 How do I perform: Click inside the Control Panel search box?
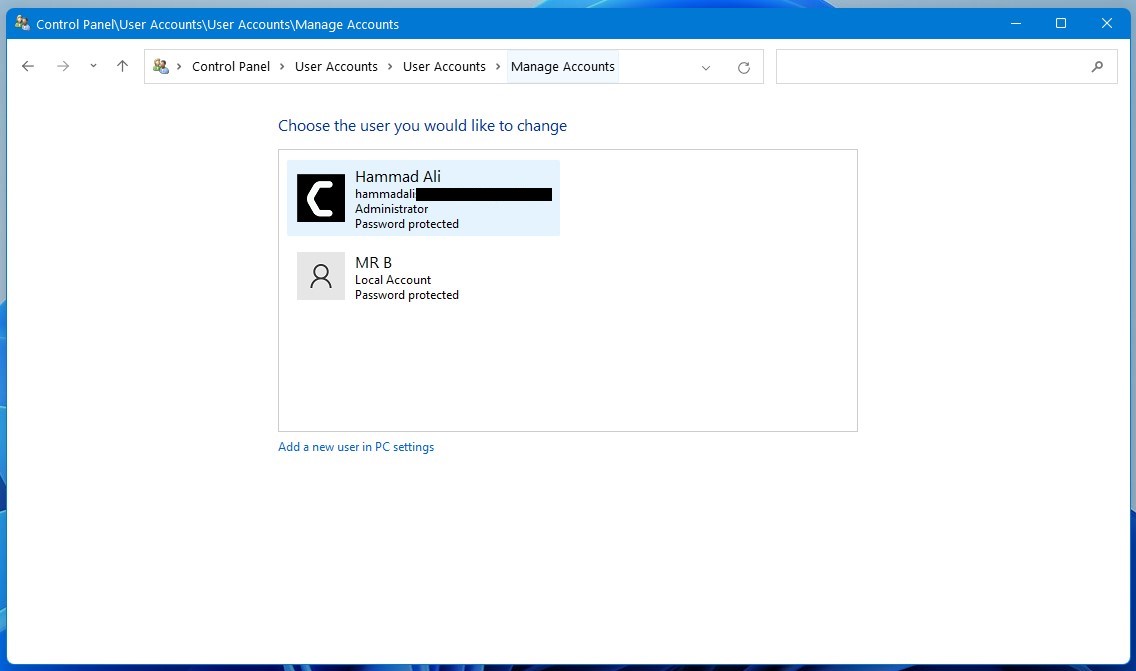tap(946, 67)
